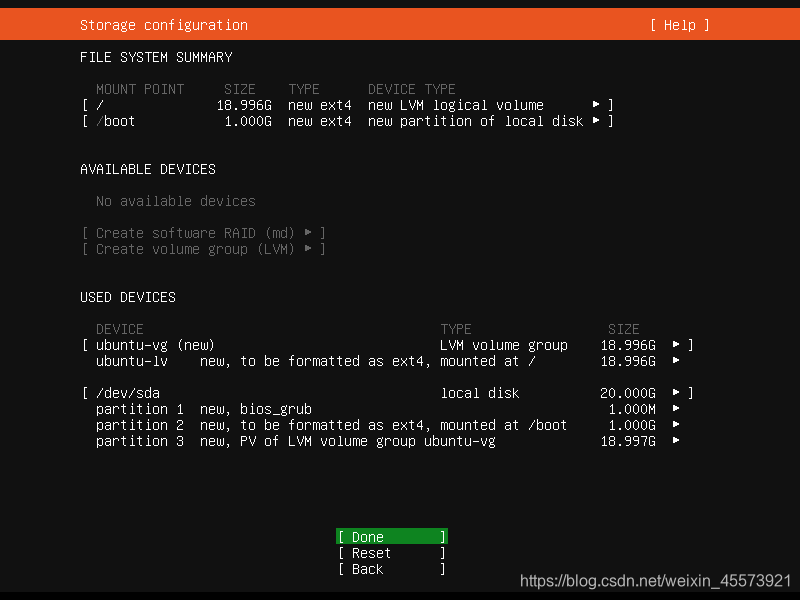Select the ubuntu-lv device entry
Viewport: 800px width, 600px height.
click(x=132, y=361)
